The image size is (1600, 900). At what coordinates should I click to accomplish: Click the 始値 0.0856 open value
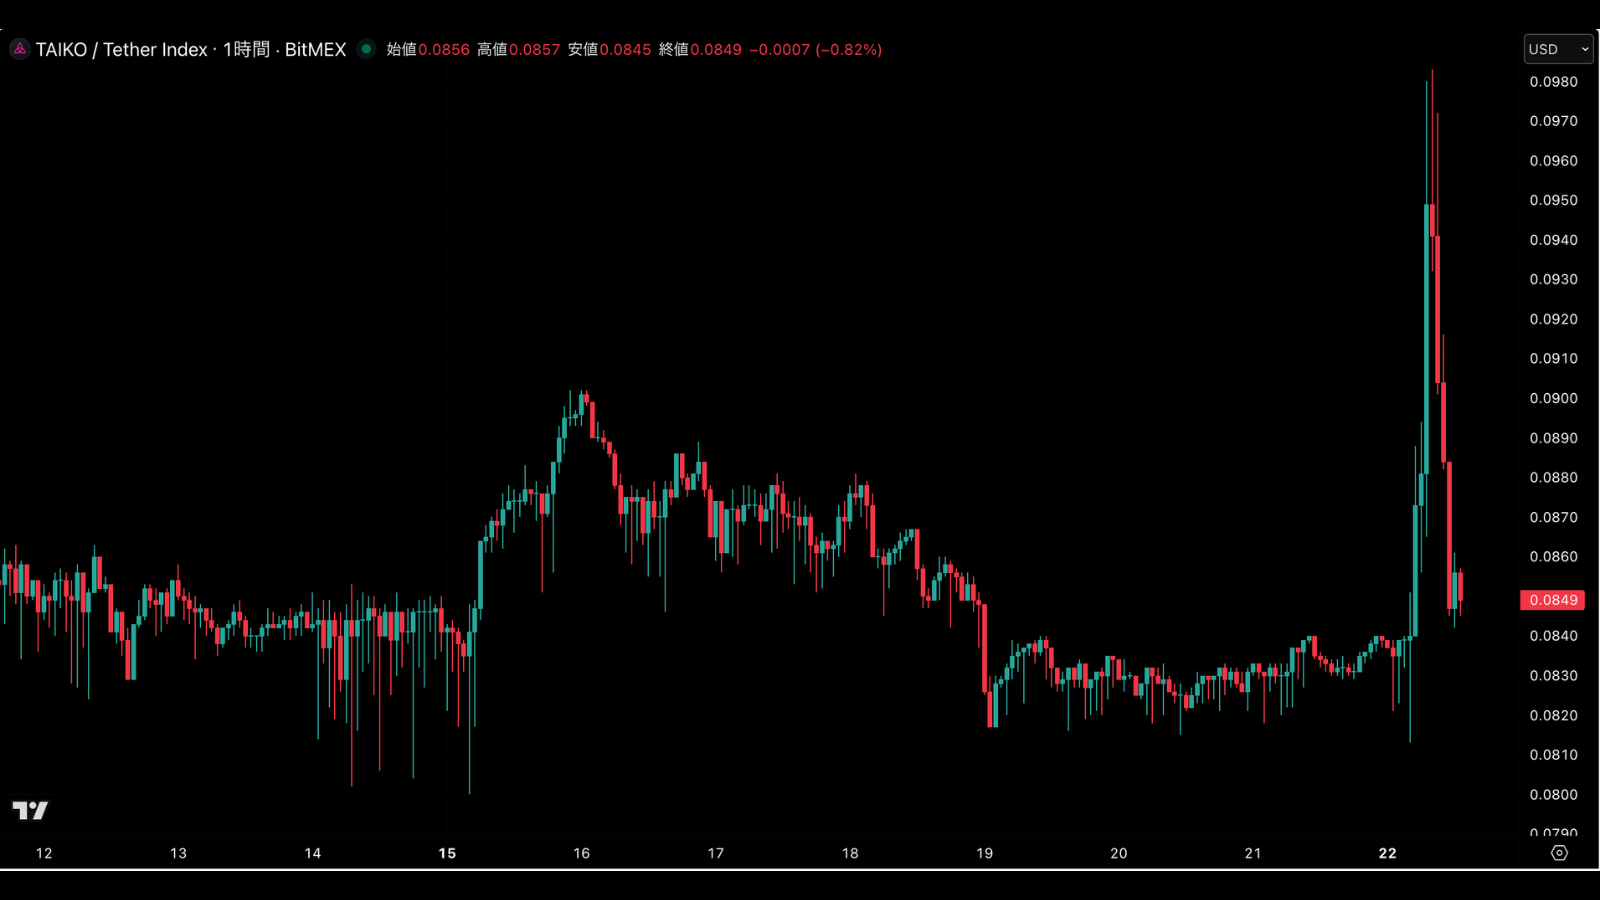(x=428, y=49)
